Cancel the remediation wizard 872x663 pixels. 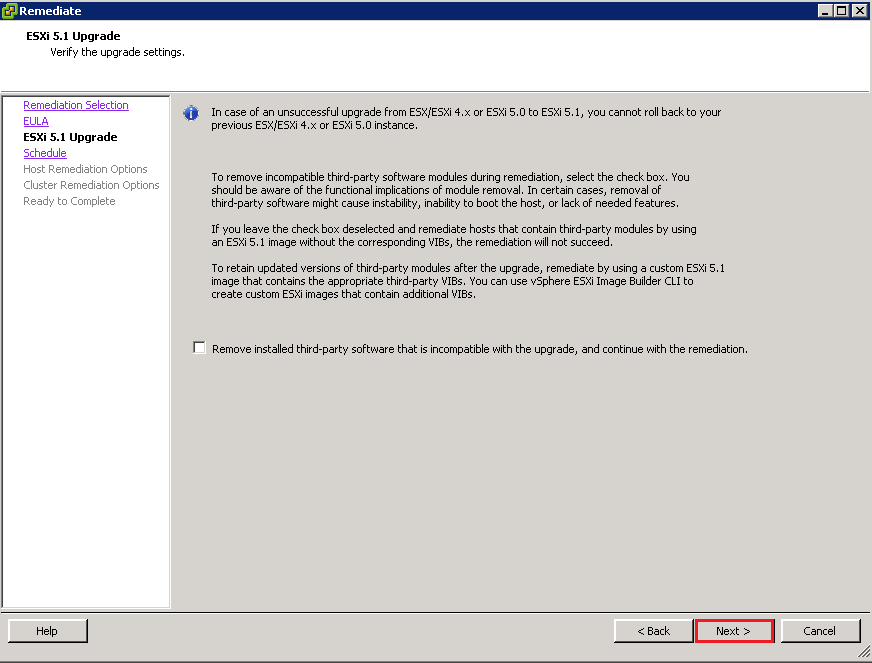tap(820, 631)
